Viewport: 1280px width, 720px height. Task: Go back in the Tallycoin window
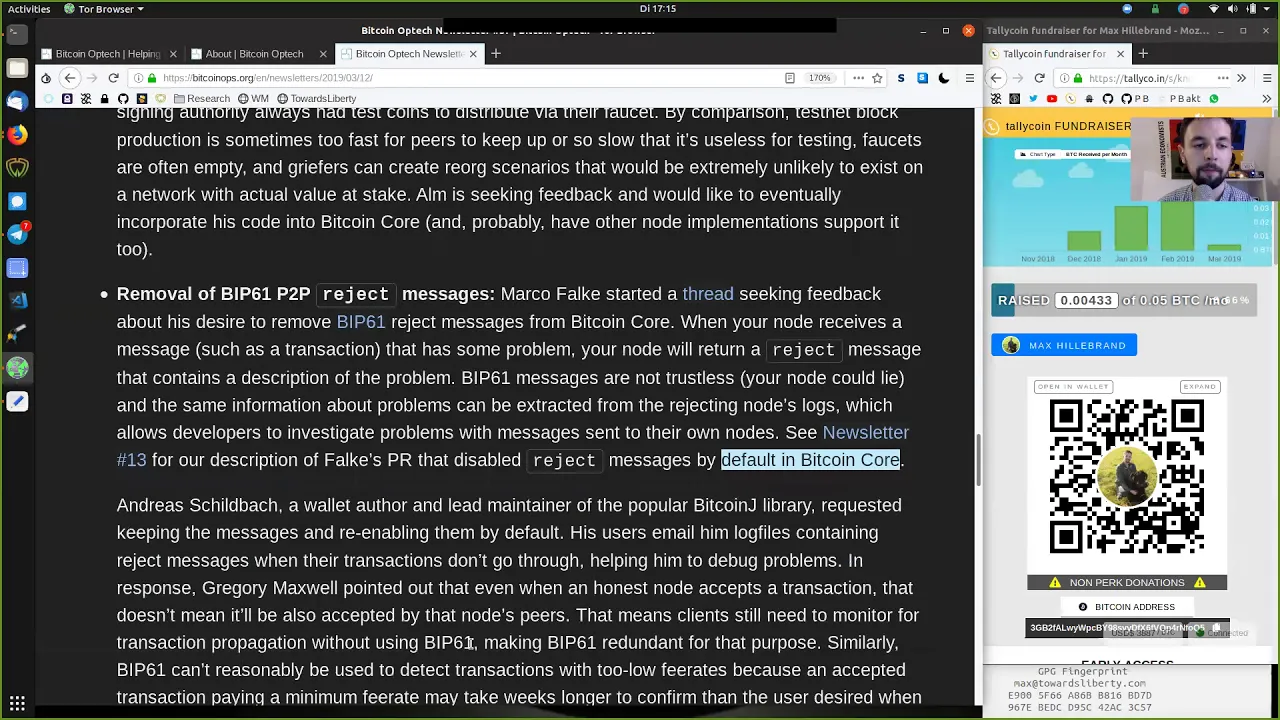(996, 78)
